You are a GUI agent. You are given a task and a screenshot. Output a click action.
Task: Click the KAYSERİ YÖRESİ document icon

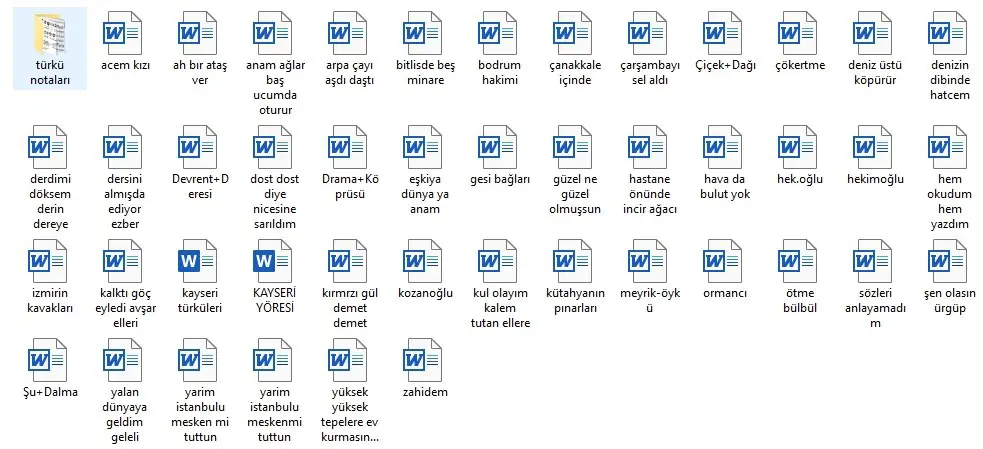click(275, 260)
